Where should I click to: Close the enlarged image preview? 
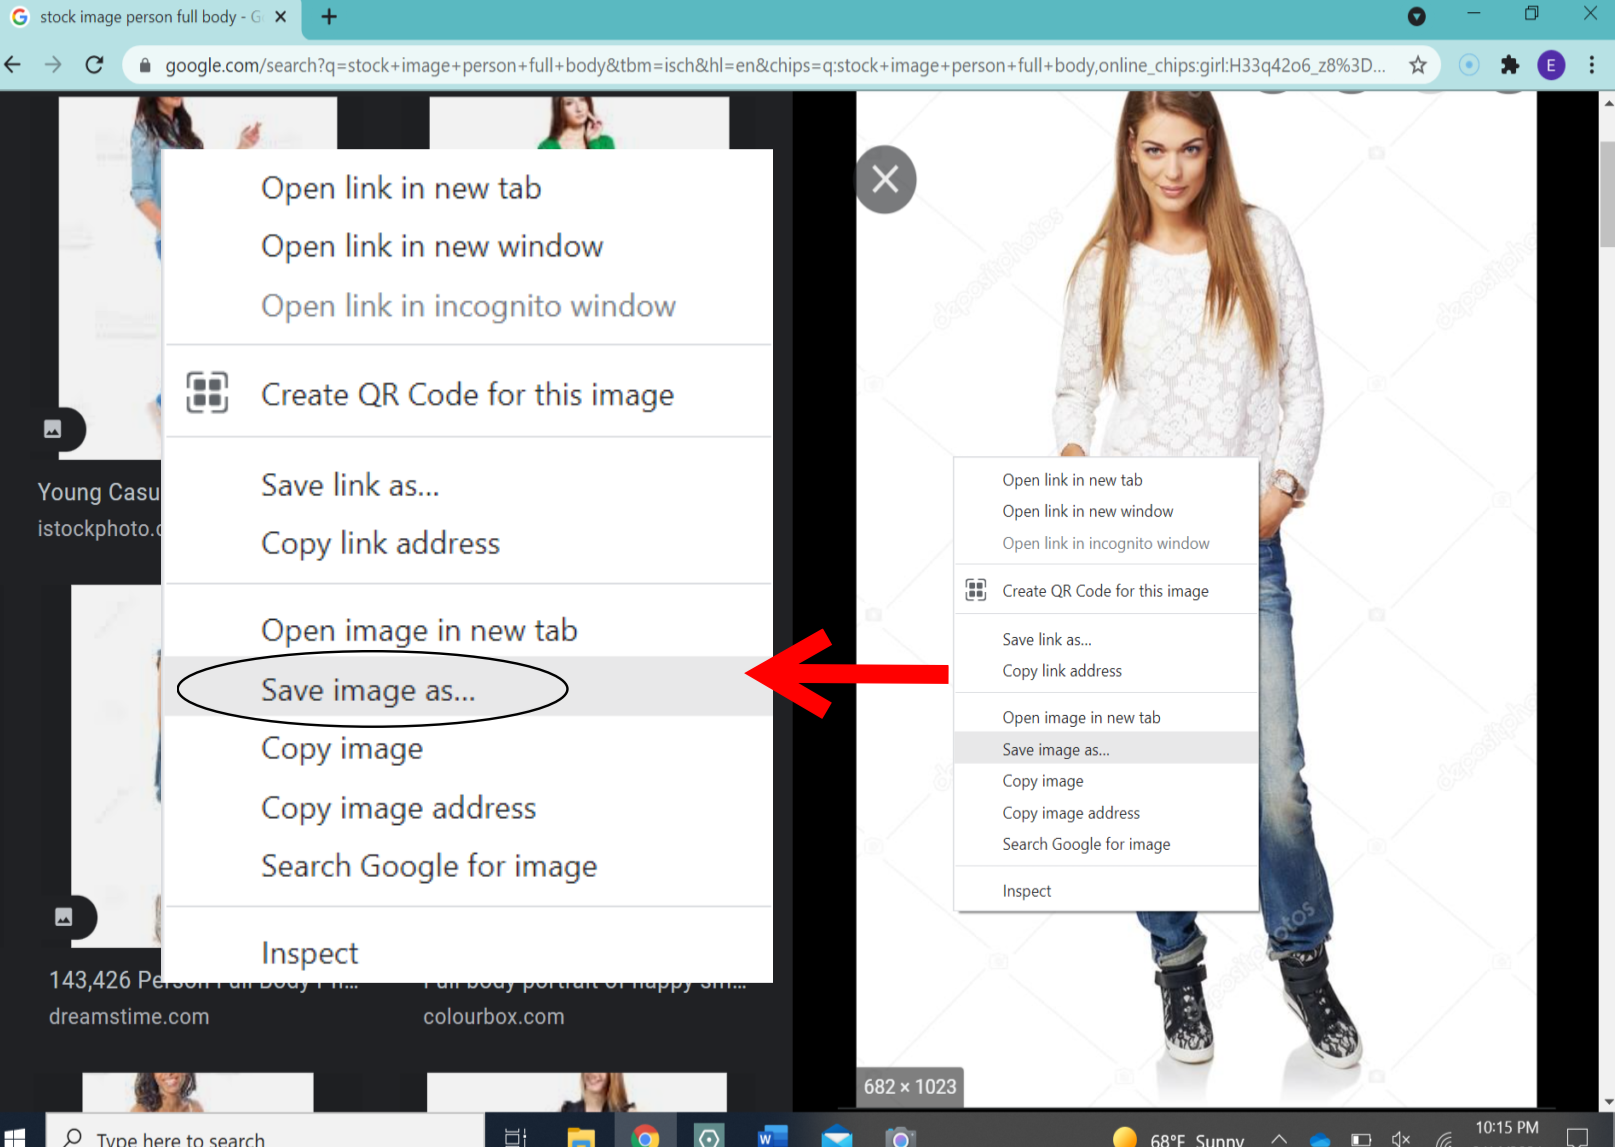coord(885,180)
